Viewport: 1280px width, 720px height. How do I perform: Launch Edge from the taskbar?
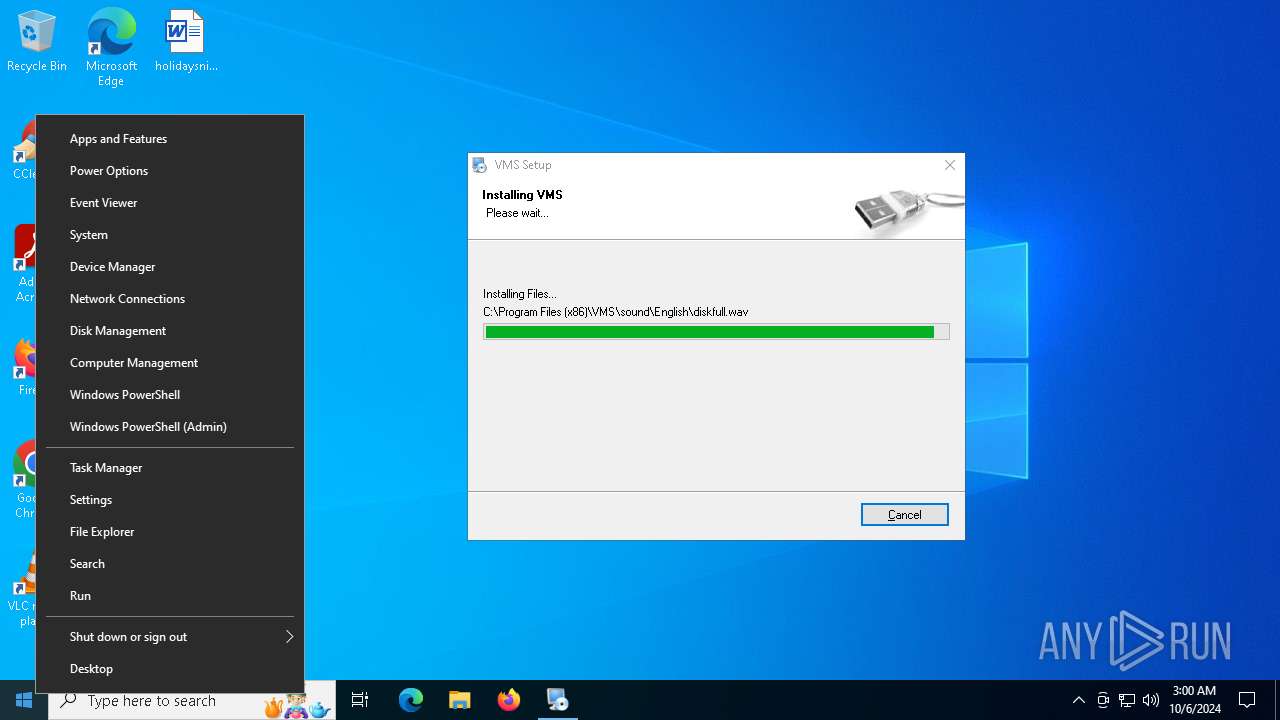pos(411,700)
